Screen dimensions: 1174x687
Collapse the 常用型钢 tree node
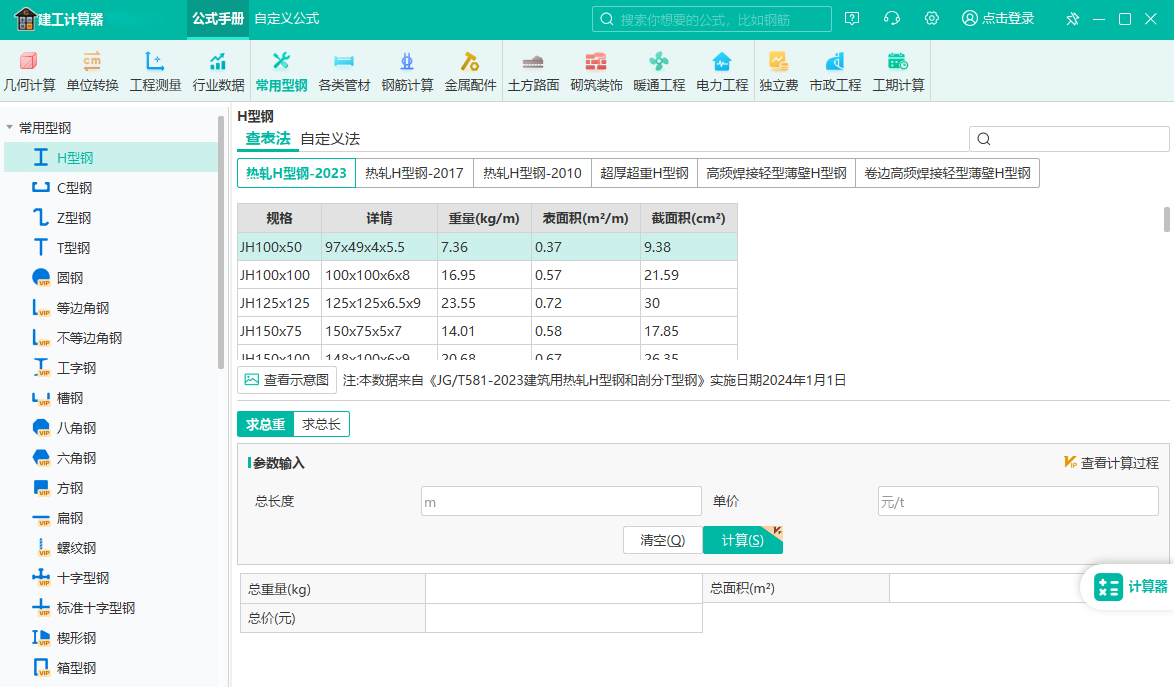[x=10, y=128]
